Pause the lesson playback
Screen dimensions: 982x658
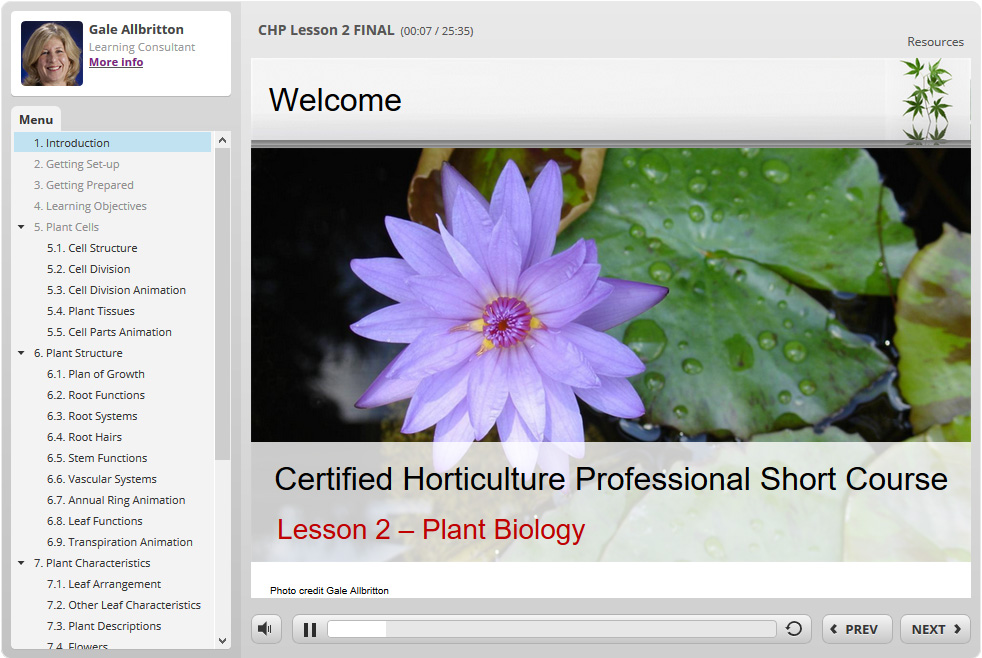pos(310,629)
